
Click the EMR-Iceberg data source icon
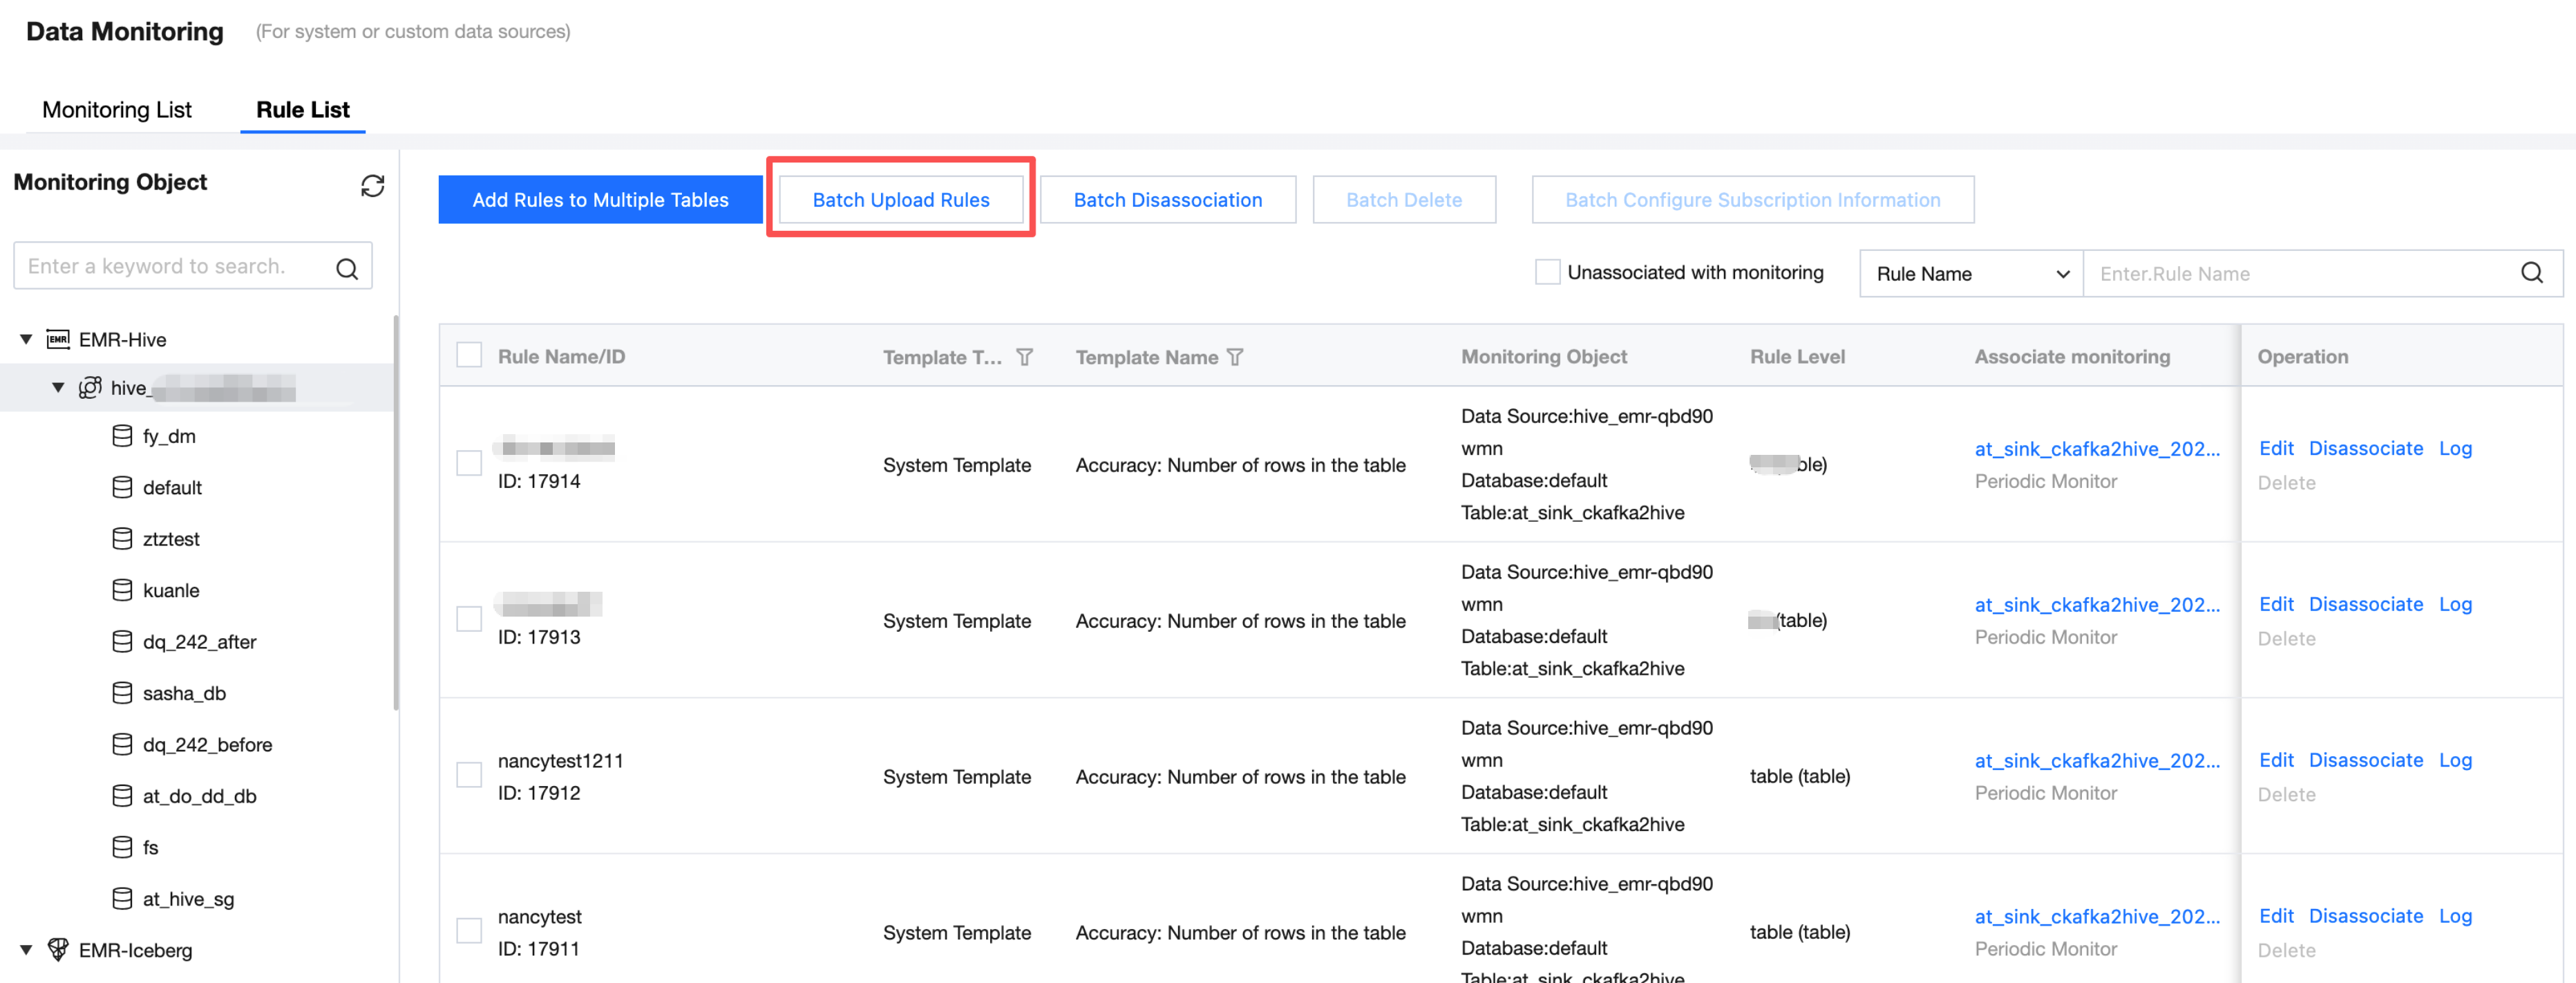tap(58, 949)
